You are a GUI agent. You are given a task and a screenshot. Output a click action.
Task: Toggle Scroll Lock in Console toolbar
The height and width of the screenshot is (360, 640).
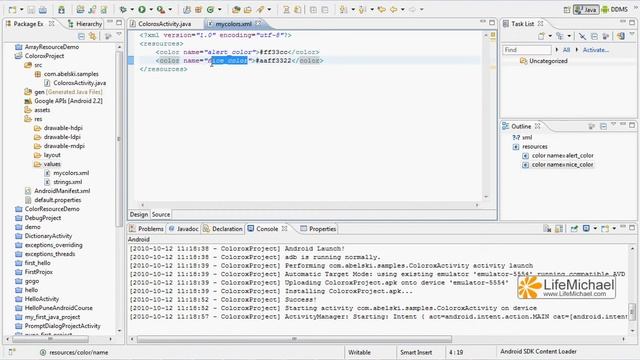click(x=559, y=229)
